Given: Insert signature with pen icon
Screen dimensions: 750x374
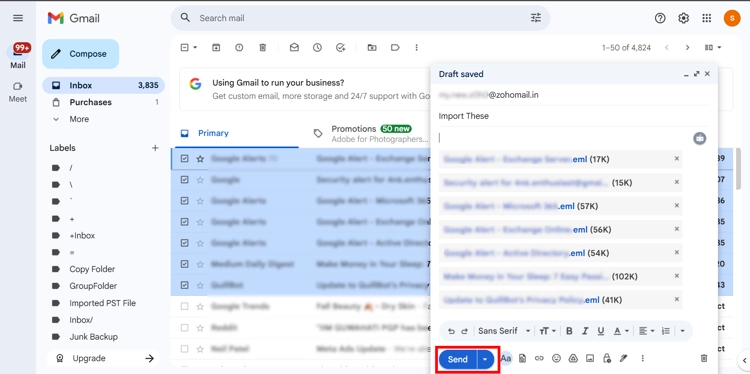Looking at the screenshot, I should [x=623, y=358].
